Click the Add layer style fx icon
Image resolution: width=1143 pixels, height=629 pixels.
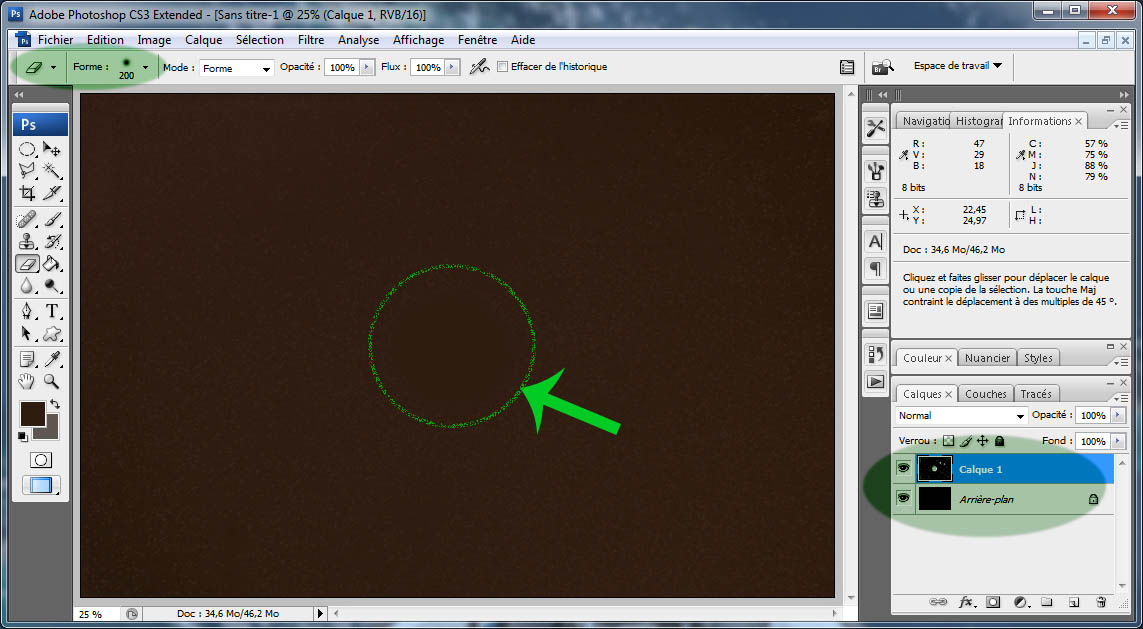pyautogui.click(x=966, y=602)
